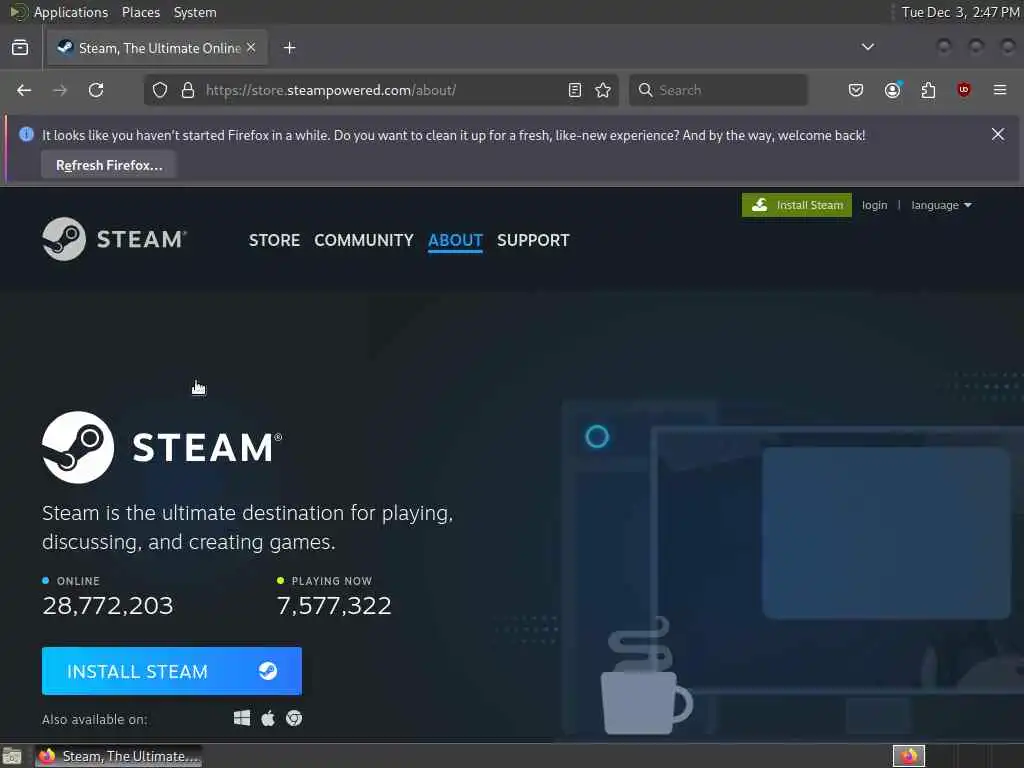Image resolution: width=1024 pixels, height=768 pixels.
Task: Open the extensions puzzle icon
Action: [928, 90]
